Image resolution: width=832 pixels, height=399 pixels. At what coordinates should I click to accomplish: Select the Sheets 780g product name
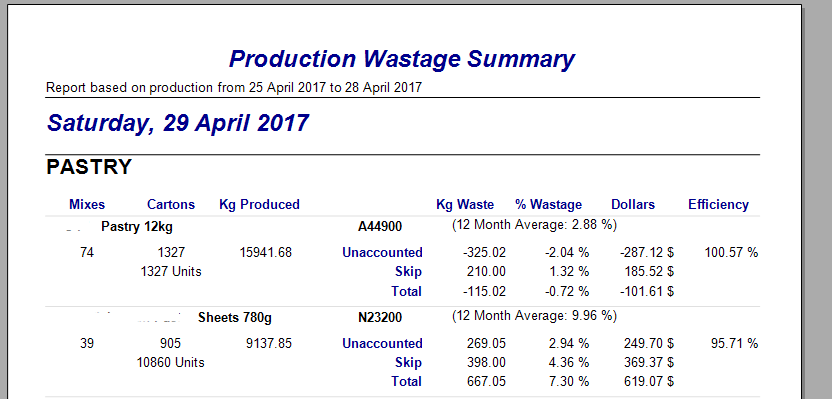coord(235,318)
